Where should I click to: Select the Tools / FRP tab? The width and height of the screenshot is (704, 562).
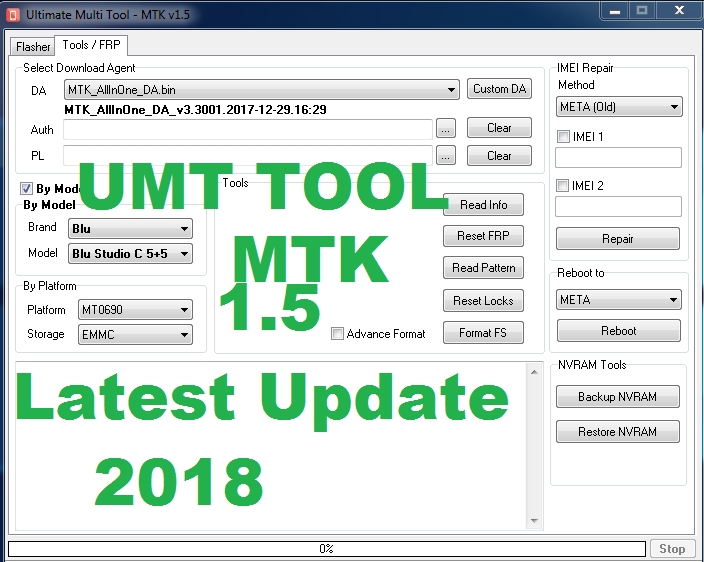[91, 45]
